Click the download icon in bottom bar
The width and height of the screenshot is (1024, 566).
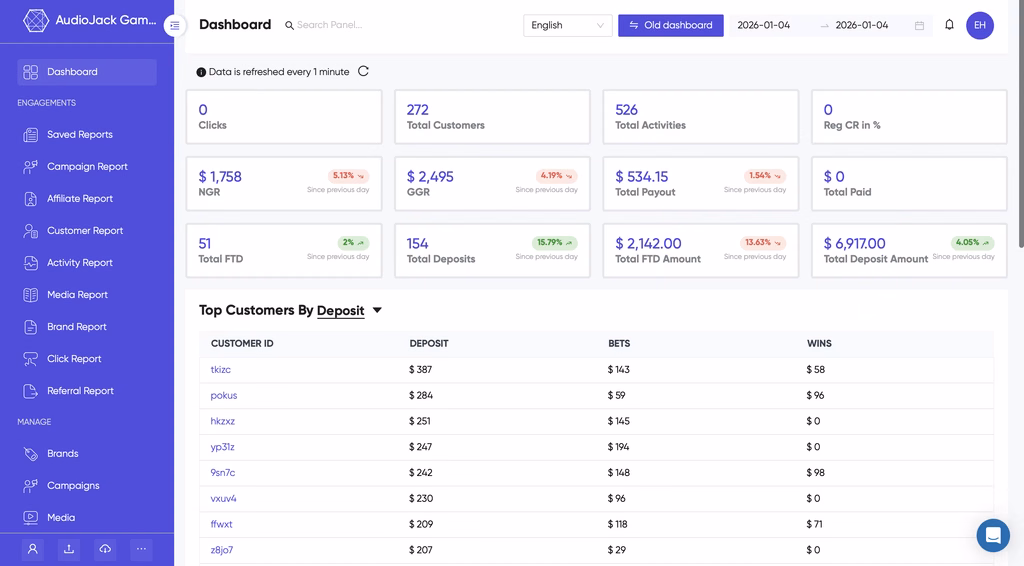(69, 549)
